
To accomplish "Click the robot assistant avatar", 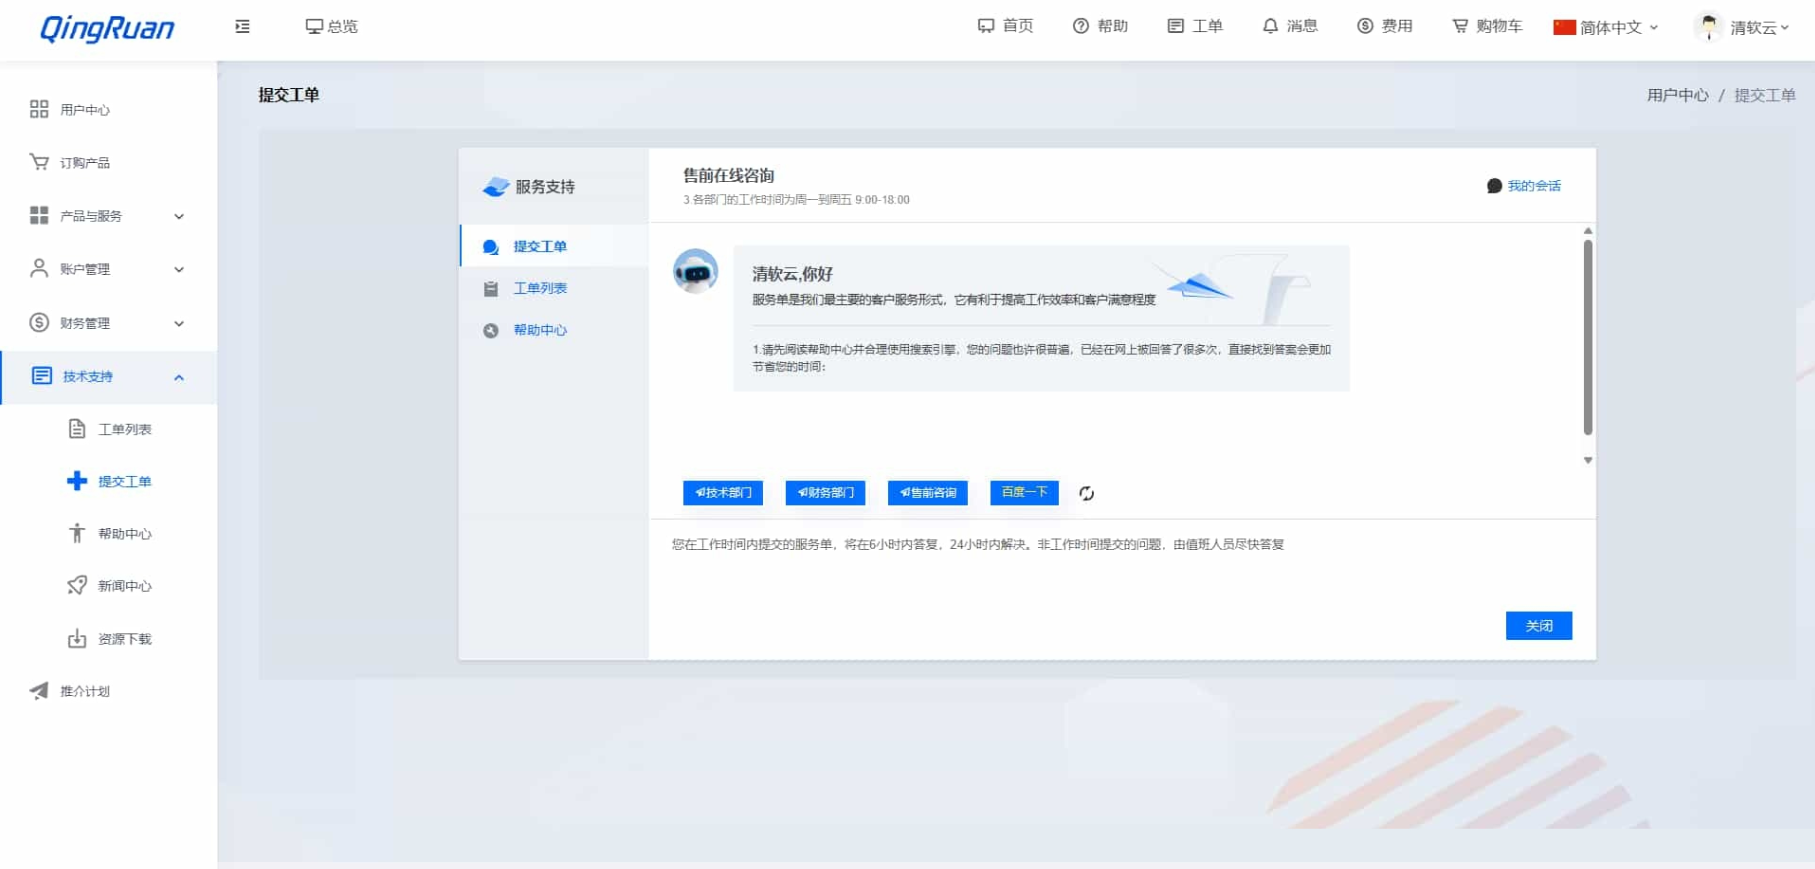I will (695, 271).
